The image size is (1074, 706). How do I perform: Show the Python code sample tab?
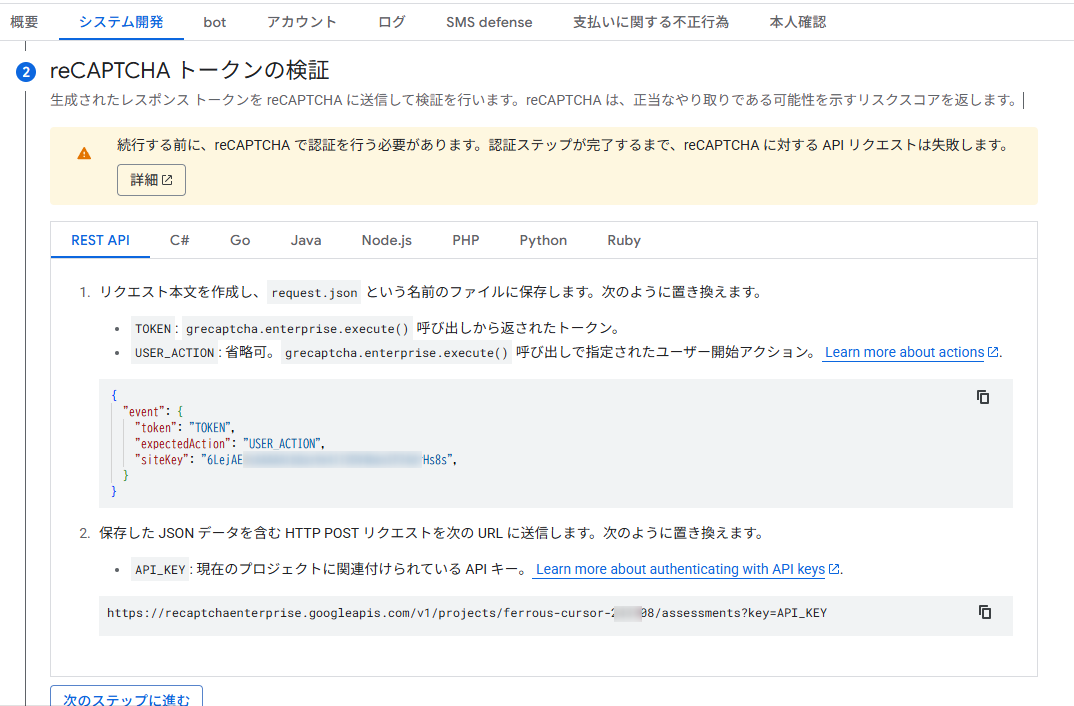pos(543,240)
